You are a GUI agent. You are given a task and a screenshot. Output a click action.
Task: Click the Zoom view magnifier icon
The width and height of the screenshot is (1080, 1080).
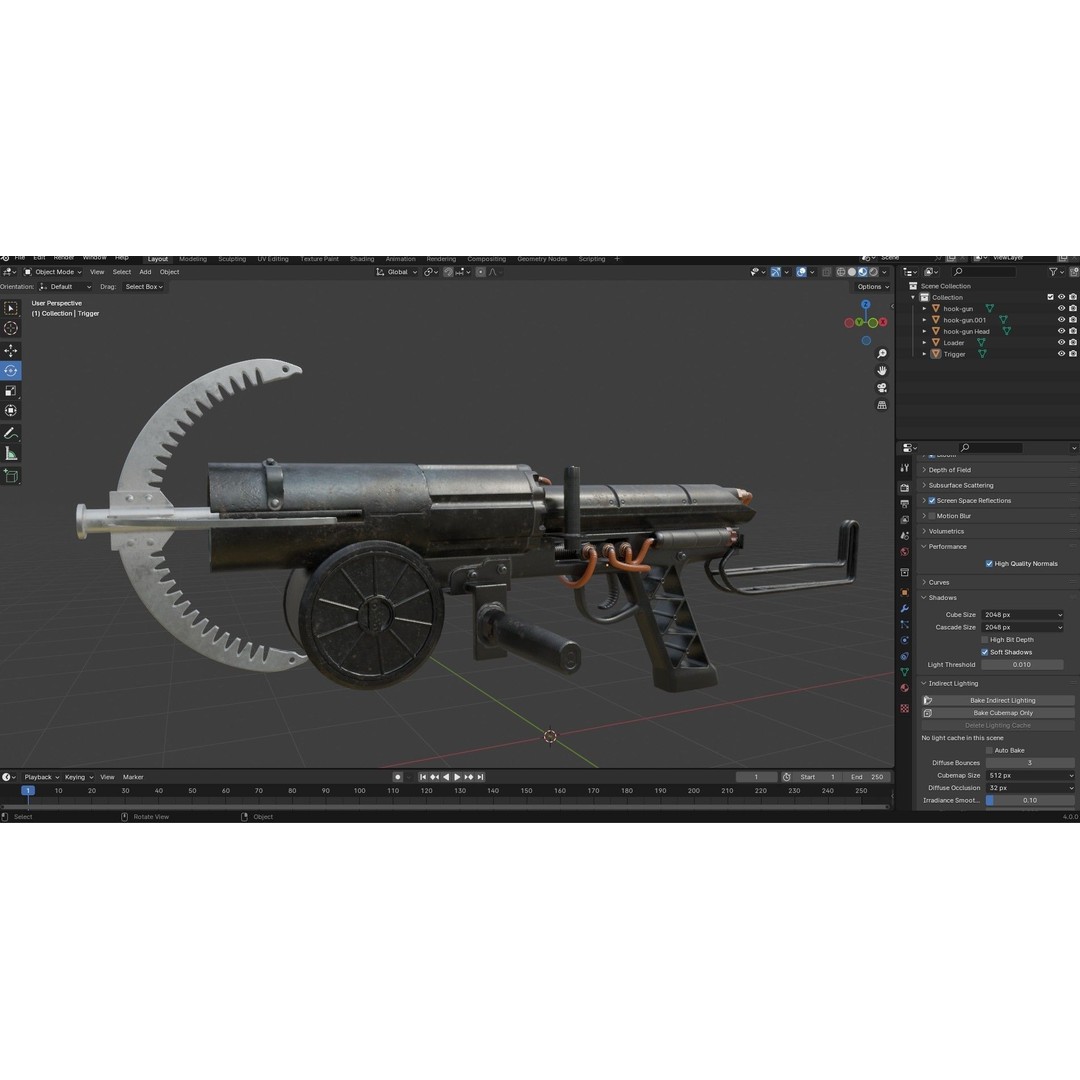click(x=882, y=353)
